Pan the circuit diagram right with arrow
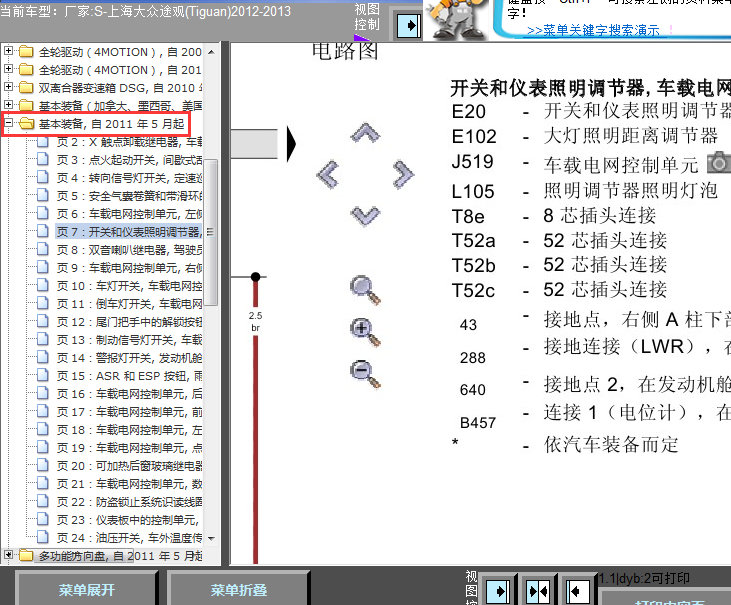This screenshot has height=605, width=731. click(401, 175)
